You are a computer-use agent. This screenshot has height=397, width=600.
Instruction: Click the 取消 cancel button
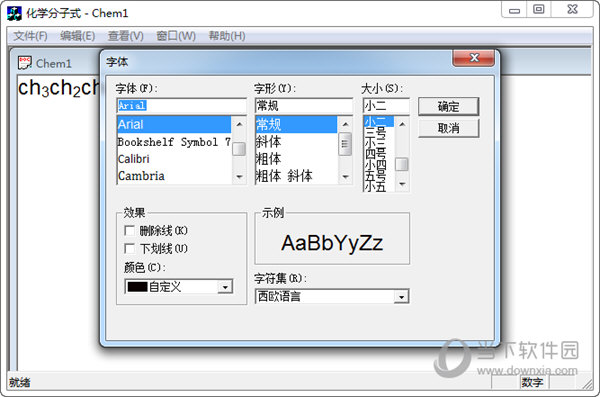tap(448, 128)
